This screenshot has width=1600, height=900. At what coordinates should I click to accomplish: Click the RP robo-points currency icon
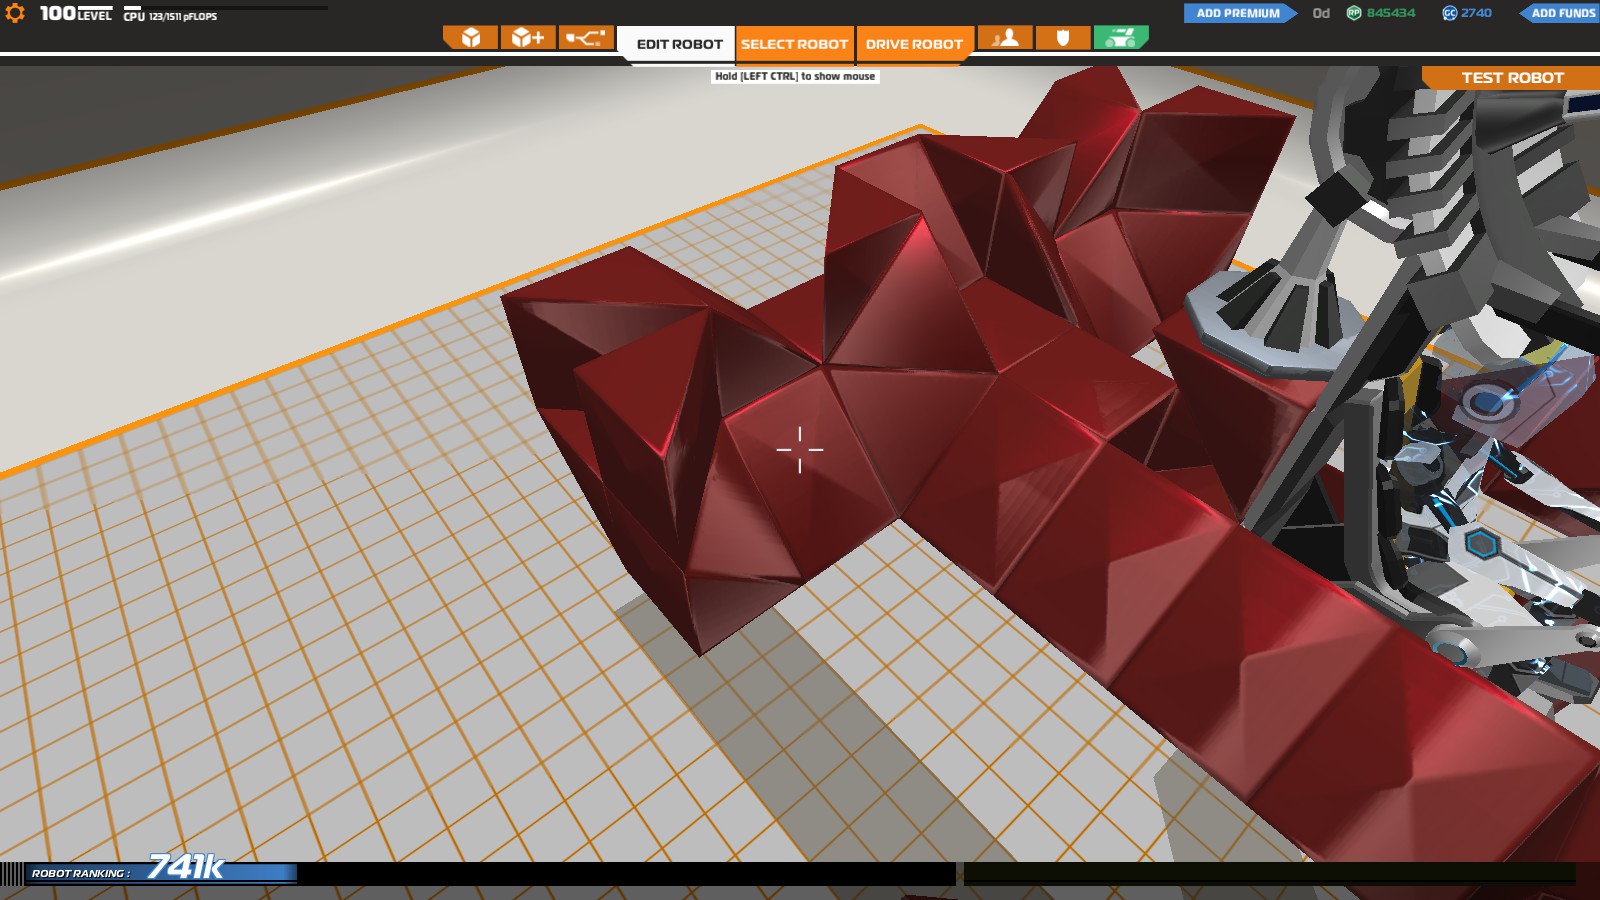(x=1354, y=13)
